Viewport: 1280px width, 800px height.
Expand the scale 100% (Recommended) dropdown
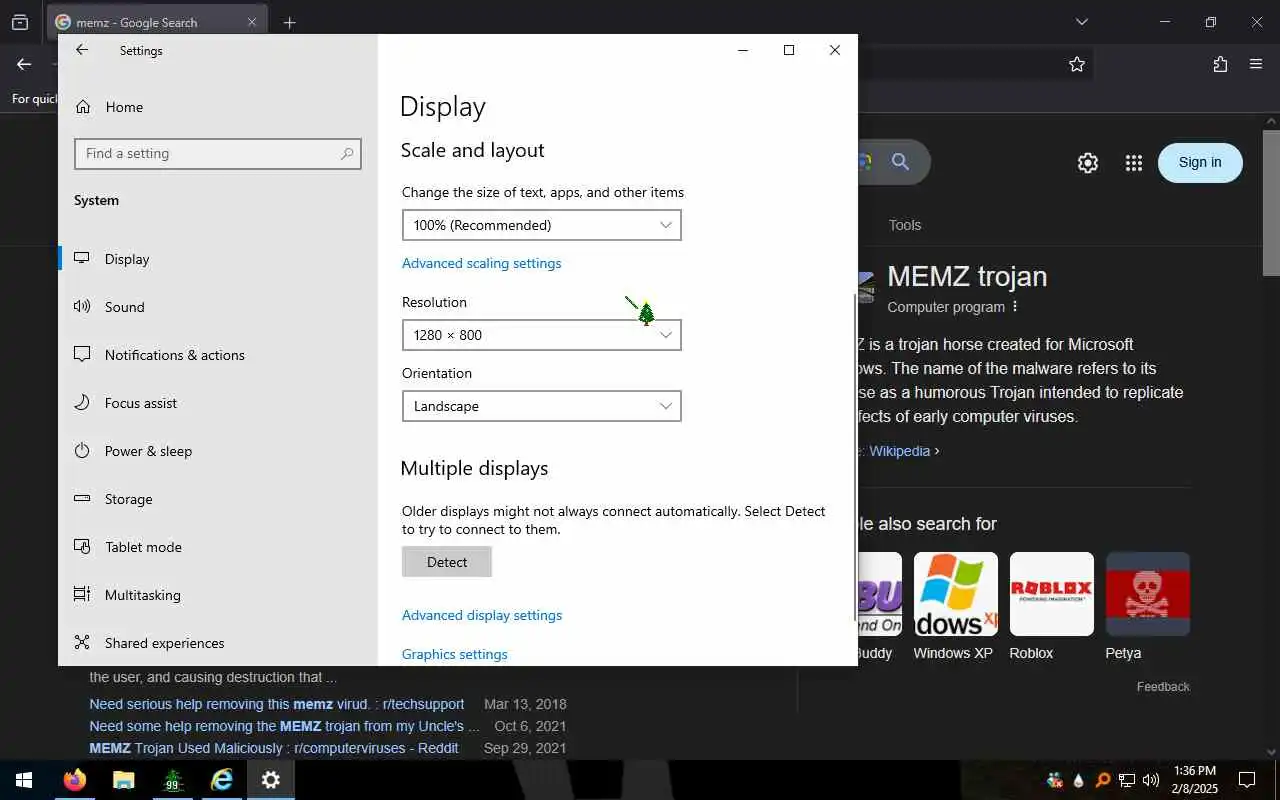tap(542, 225)
